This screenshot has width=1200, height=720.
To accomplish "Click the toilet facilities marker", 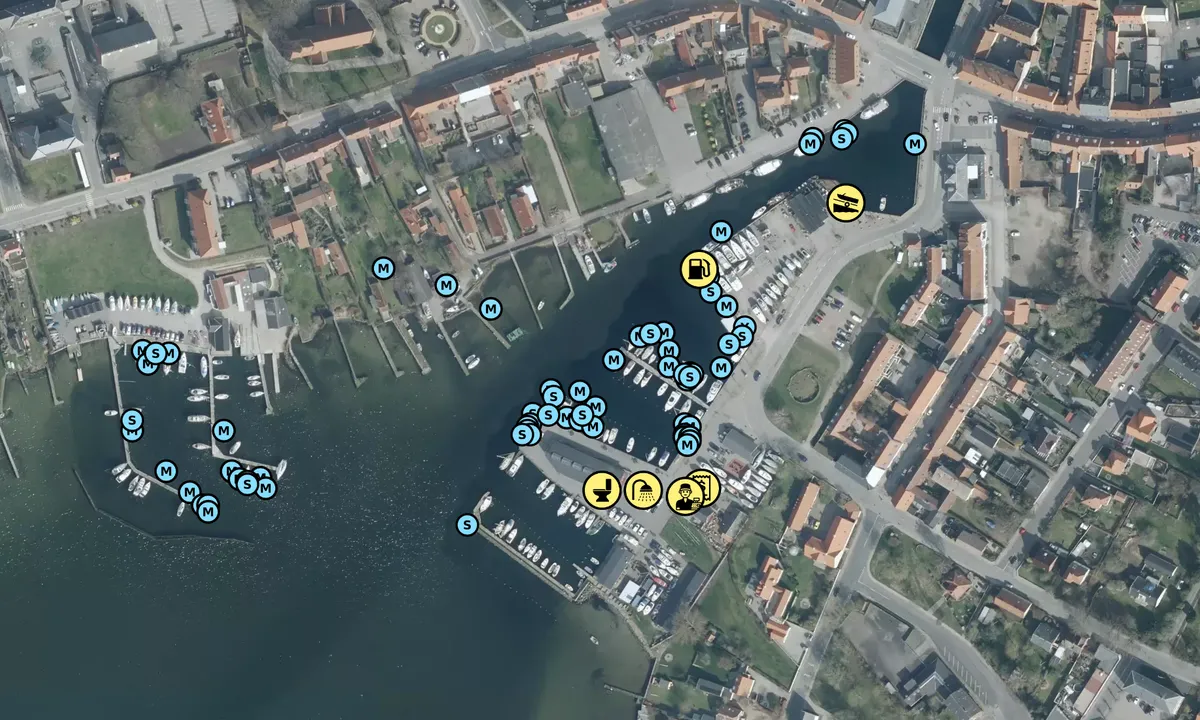I will 604,489.
